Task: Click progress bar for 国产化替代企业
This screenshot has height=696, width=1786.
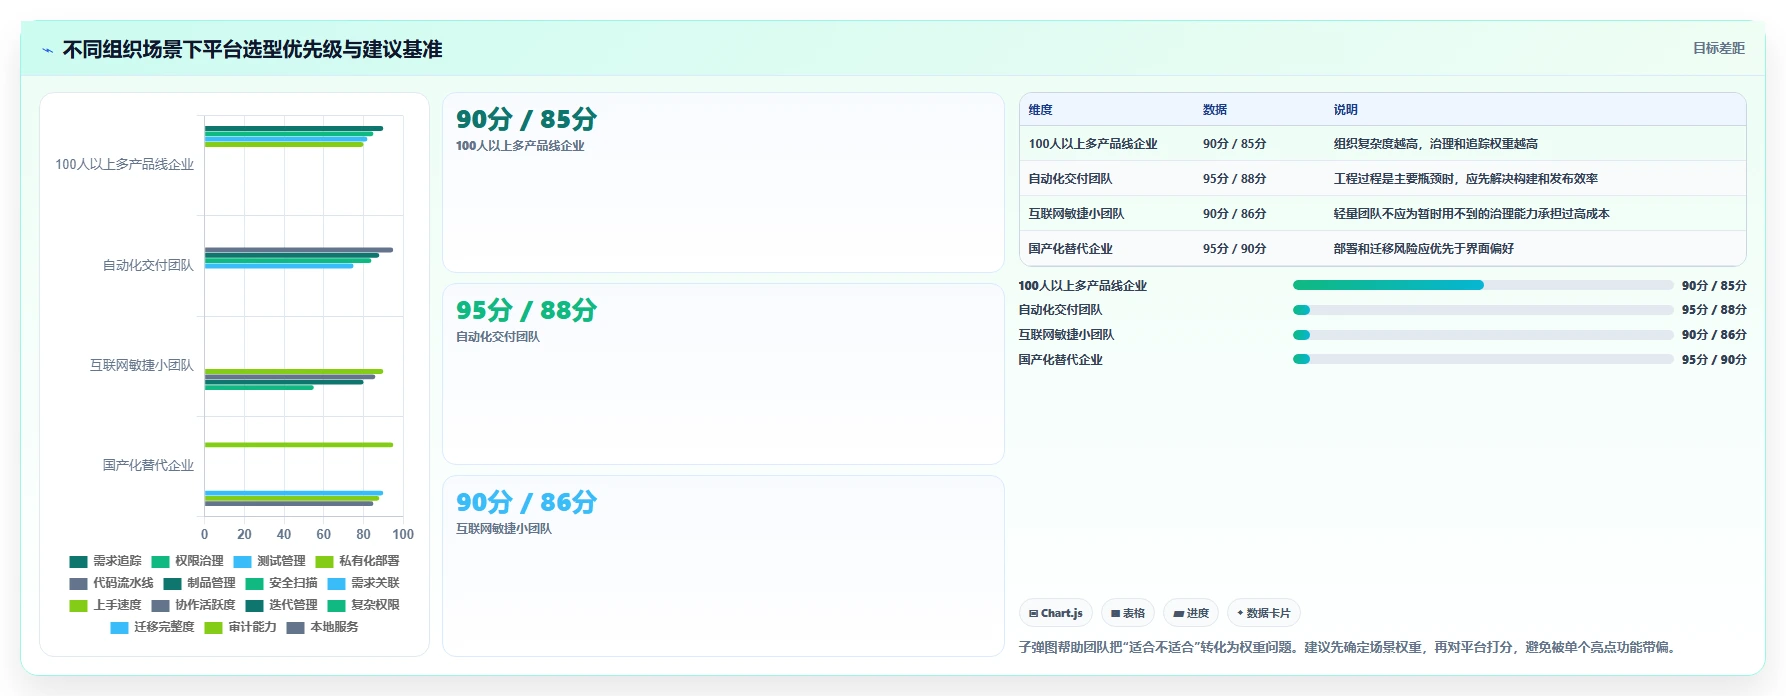Action: pos(1483,359)
